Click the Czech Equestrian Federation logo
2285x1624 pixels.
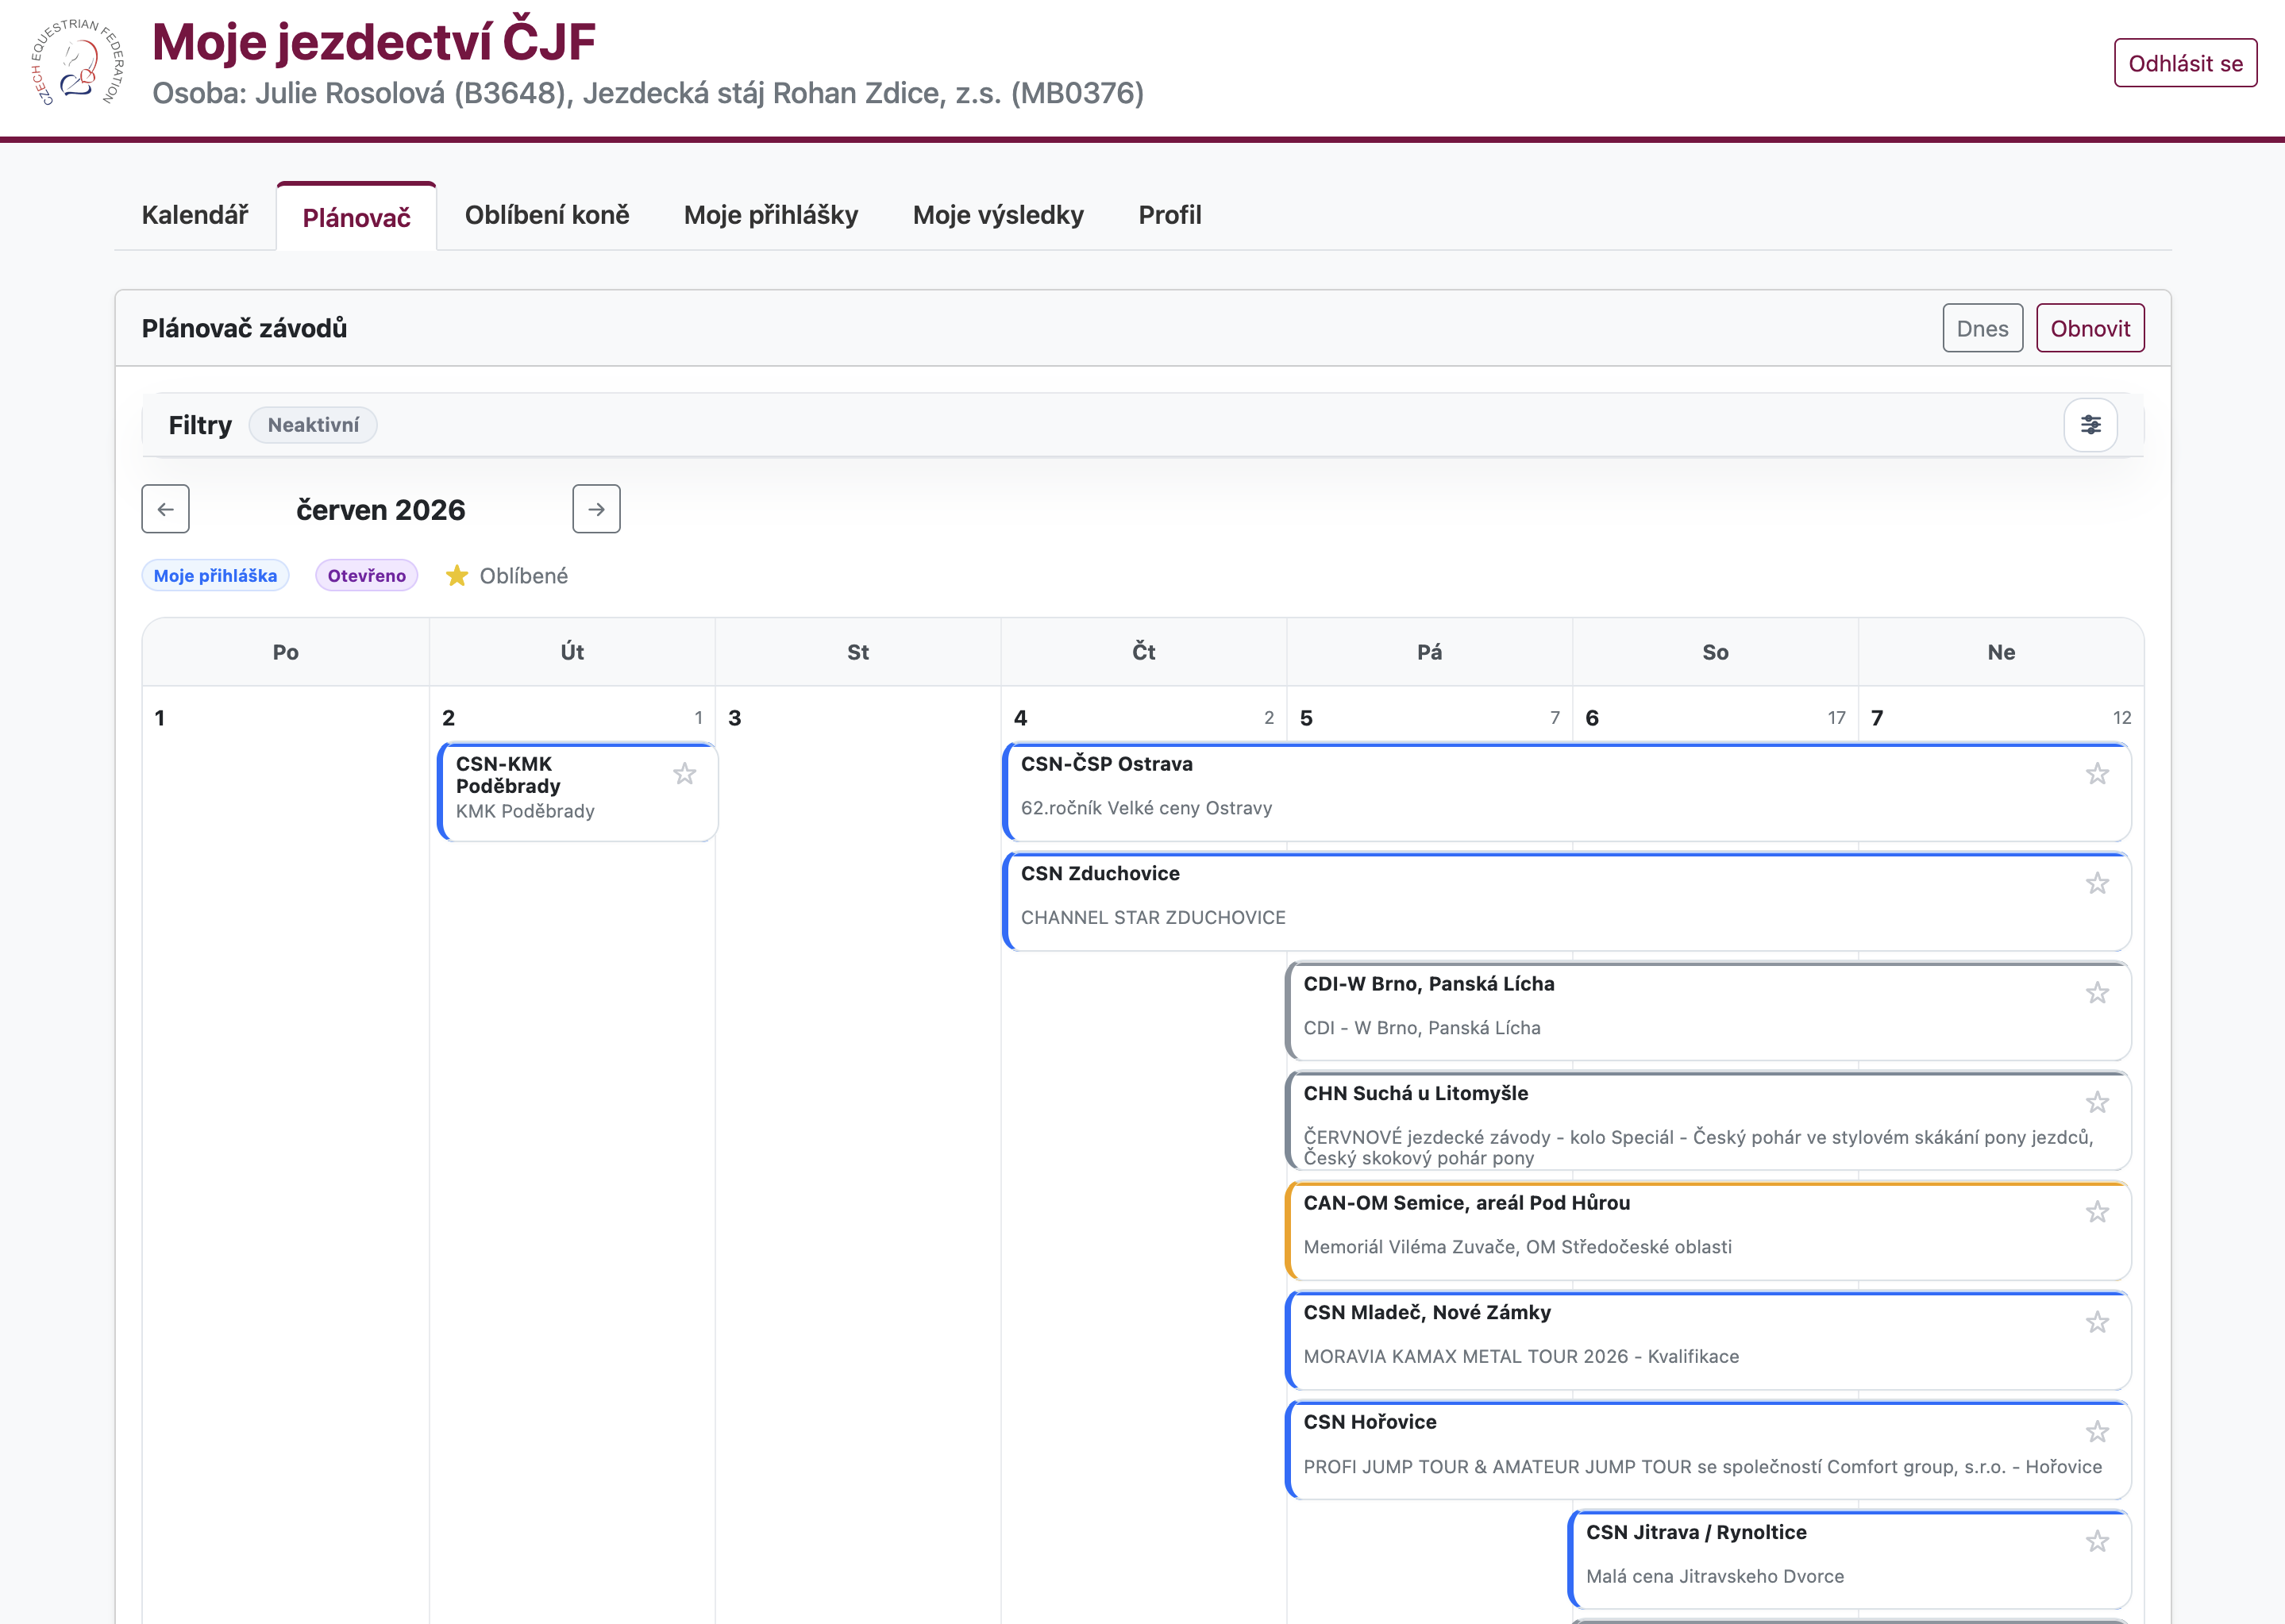tap(78, 62)
